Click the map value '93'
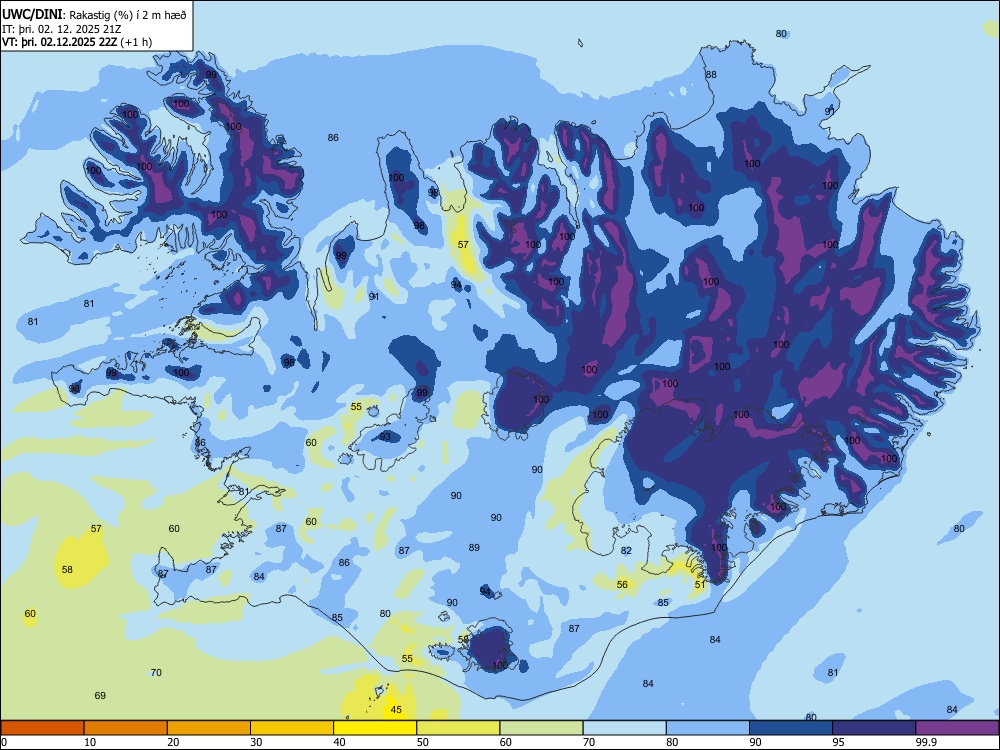Screen dimensions: 1000x750 (385, 436)
